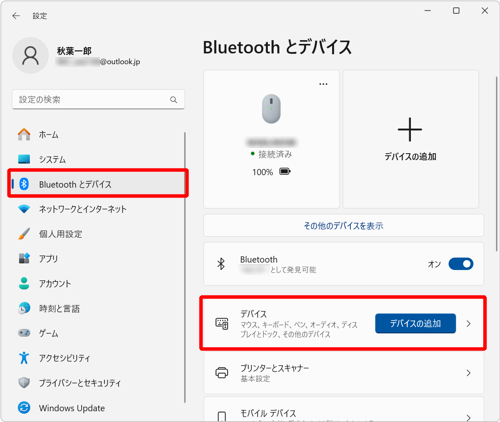This screenshot has height=422, width=500.
Task: Click the として発見可能 text
Action: tap(293, 269)
